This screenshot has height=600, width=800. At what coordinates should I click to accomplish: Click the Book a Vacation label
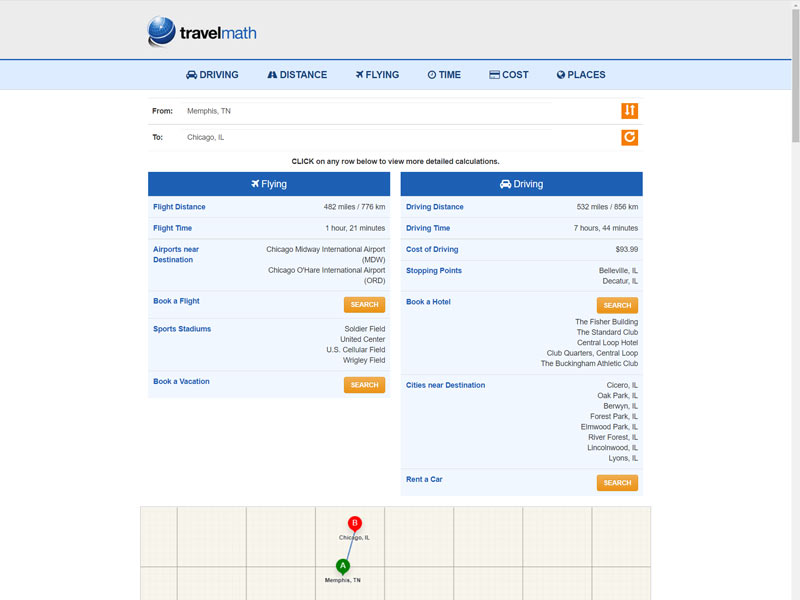(181, 381)
